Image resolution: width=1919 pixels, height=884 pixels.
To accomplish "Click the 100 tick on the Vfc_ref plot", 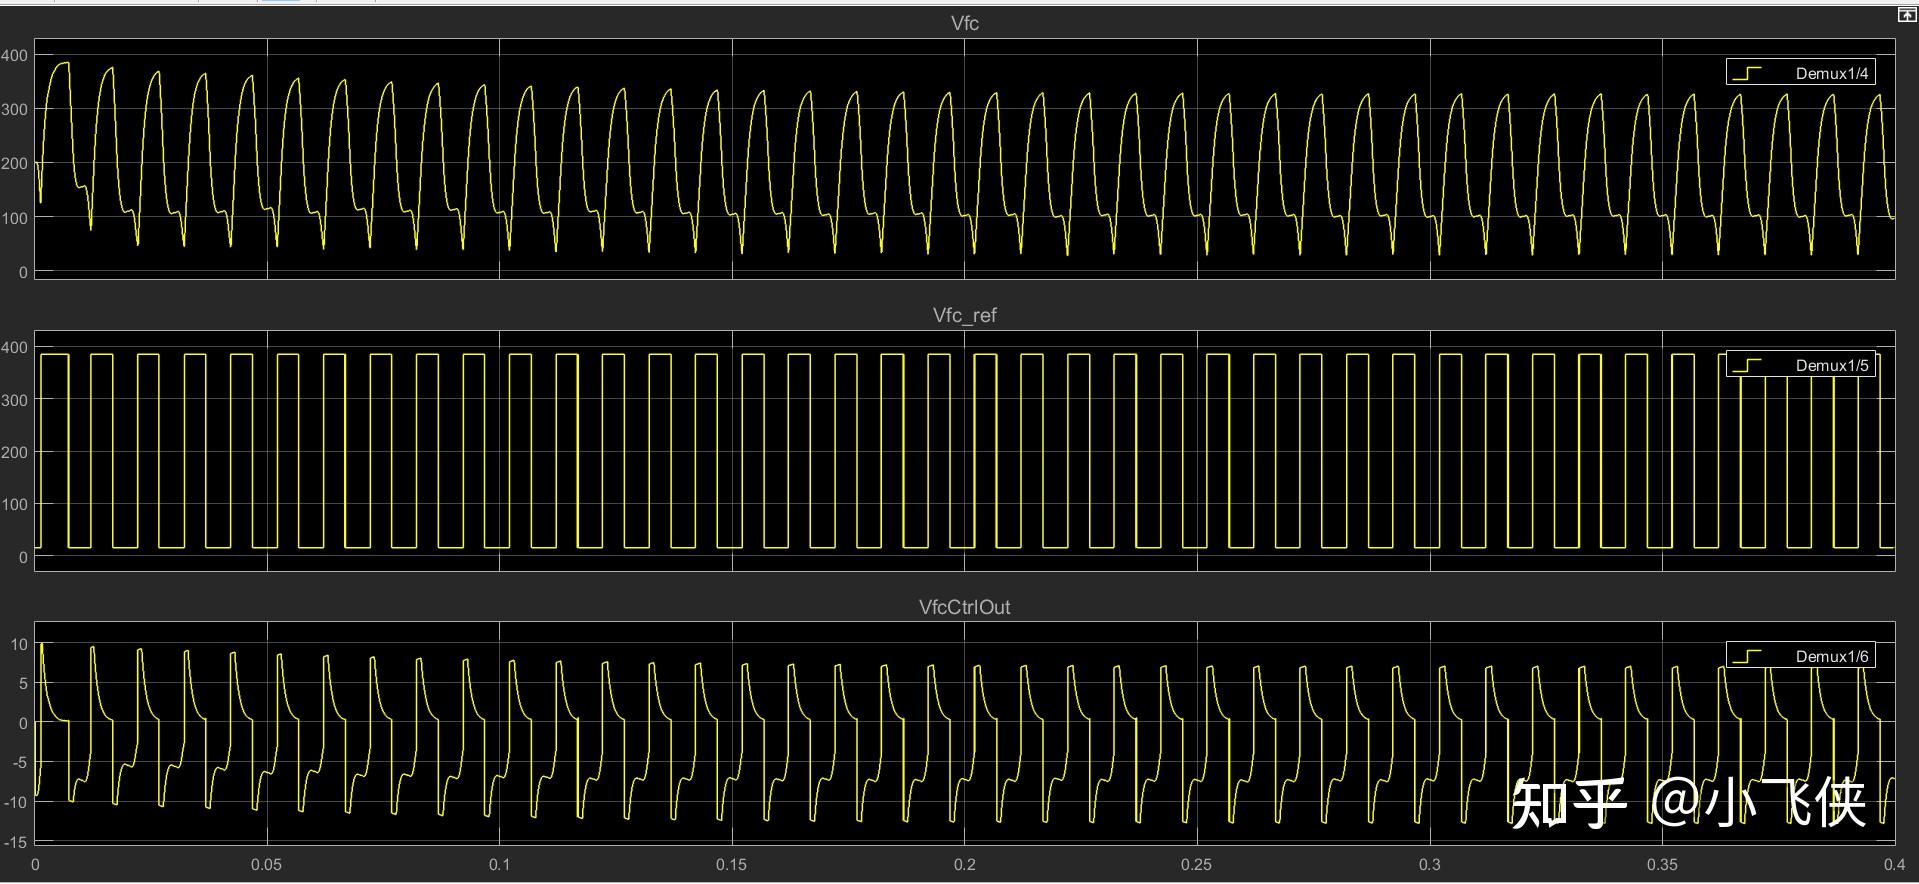I will pos(14,505).
